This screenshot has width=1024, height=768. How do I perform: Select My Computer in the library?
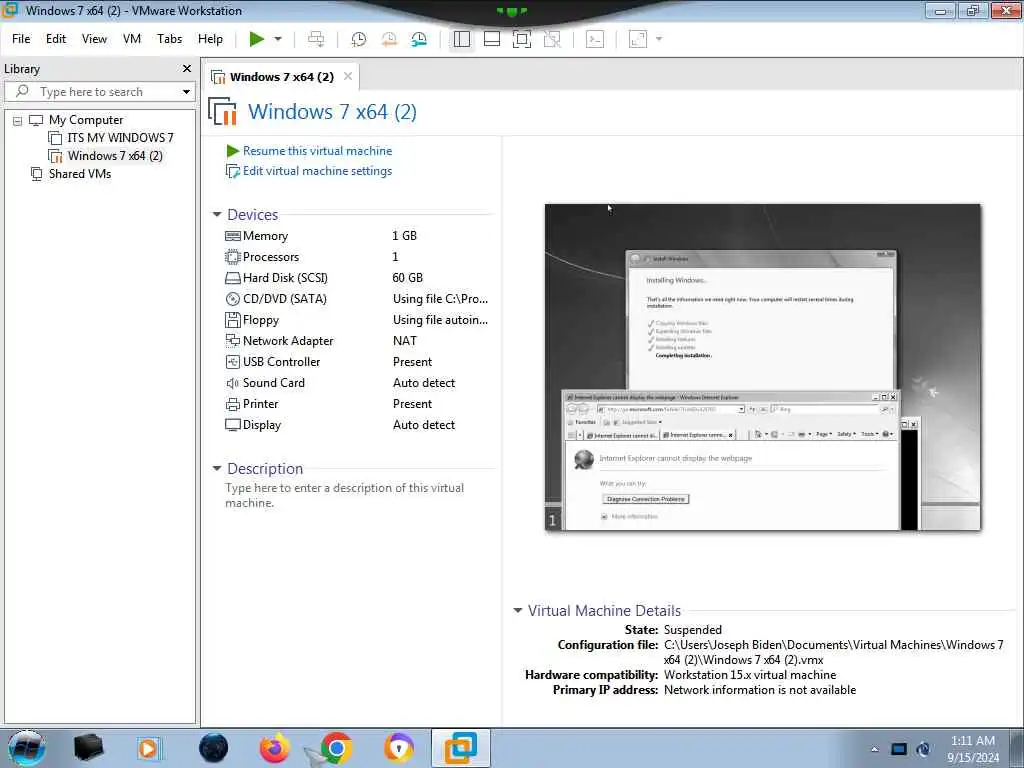click(x=86, y=120)
